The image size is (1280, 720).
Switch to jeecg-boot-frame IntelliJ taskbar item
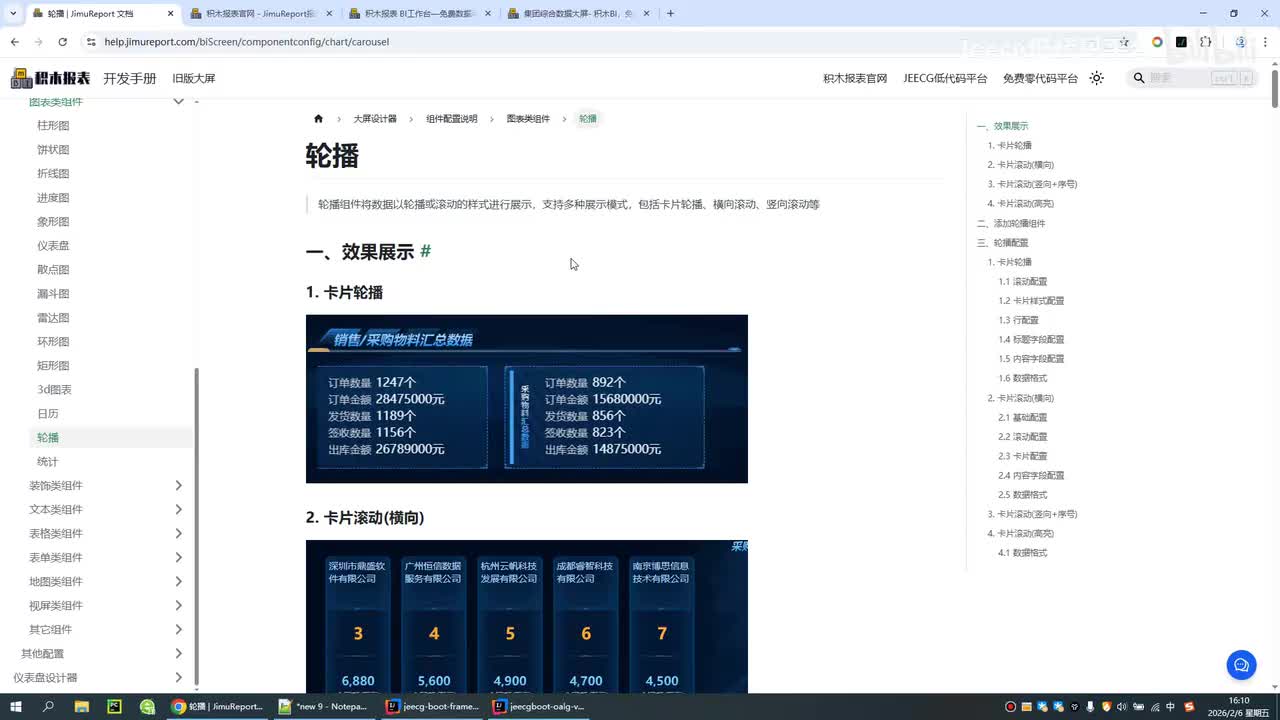click(x=433, y=706)
